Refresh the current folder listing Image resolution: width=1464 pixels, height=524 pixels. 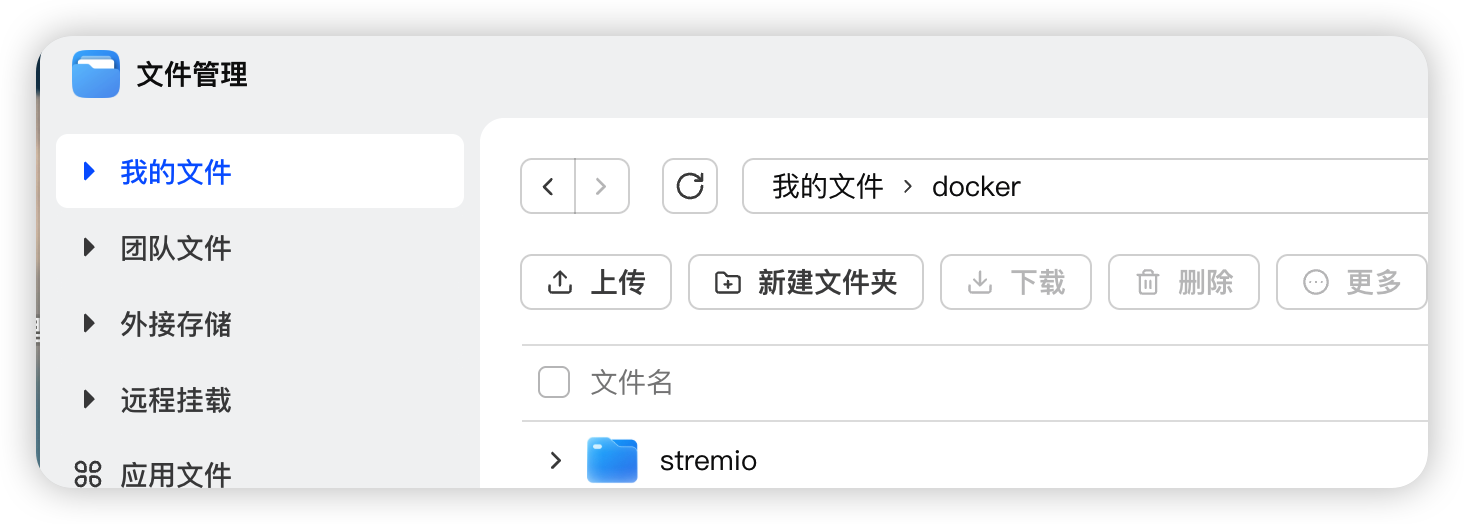click(x=690, y=186)
